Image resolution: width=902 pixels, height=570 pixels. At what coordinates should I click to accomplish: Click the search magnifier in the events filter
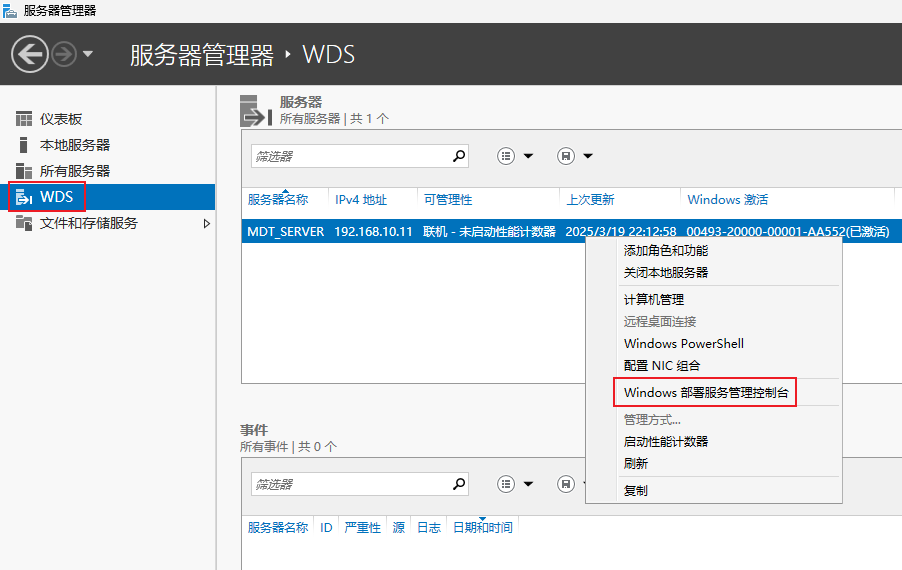point(459,484)
